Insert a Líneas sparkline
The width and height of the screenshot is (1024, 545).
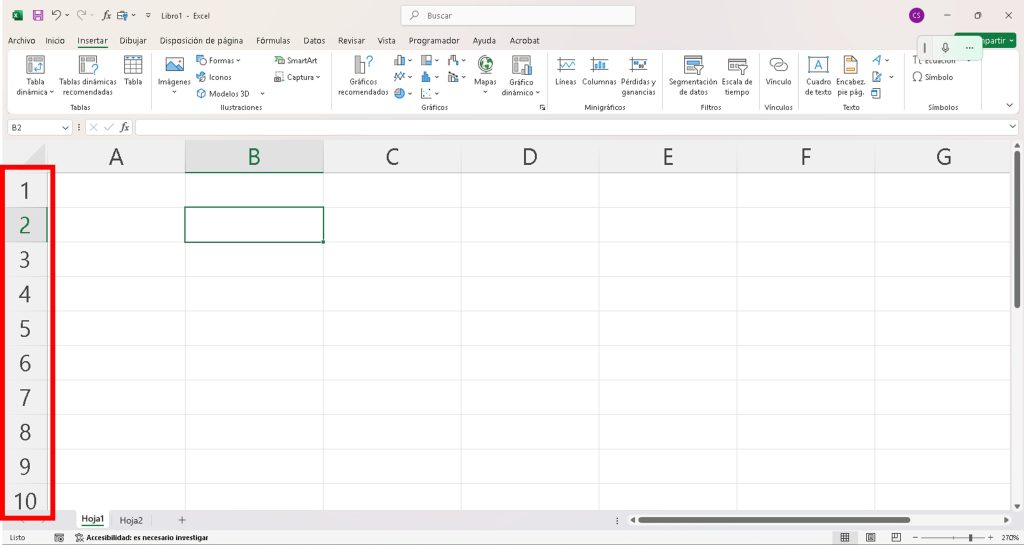pyautogui.click(x=566, y=70)
